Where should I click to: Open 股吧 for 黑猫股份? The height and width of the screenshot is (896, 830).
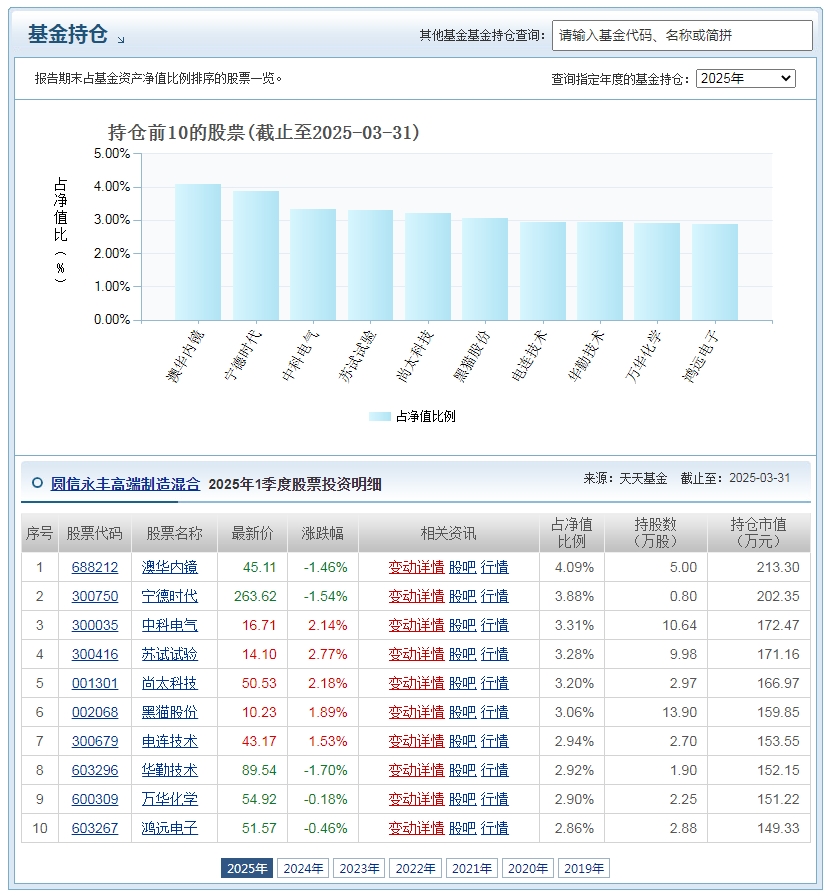click(x=462, y=713)
